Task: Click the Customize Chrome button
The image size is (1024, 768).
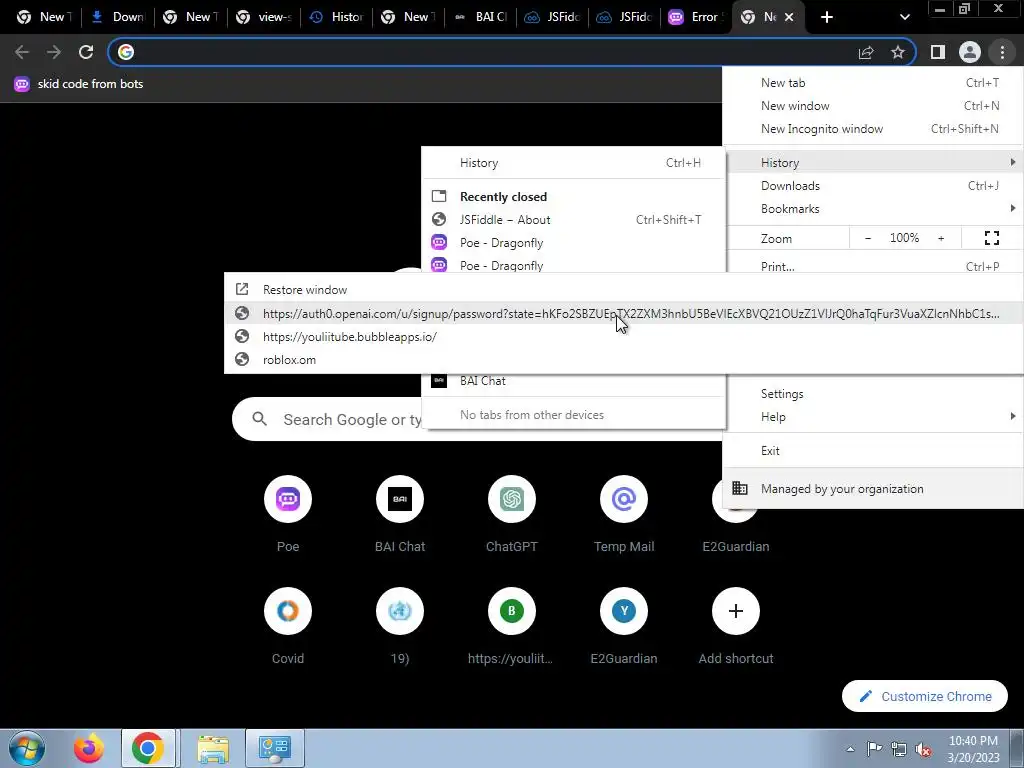Action: (925, 696)
